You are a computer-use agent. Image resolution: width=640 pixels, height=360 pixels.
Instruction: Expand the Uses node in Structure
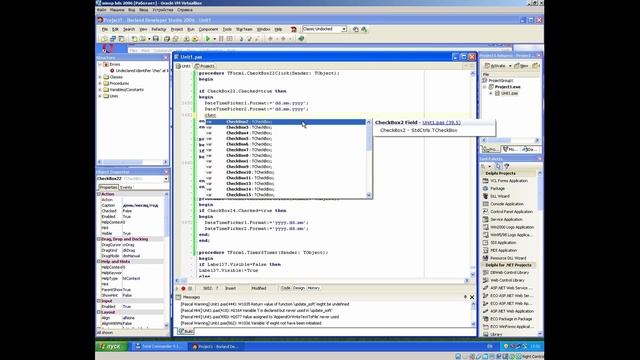100,96
